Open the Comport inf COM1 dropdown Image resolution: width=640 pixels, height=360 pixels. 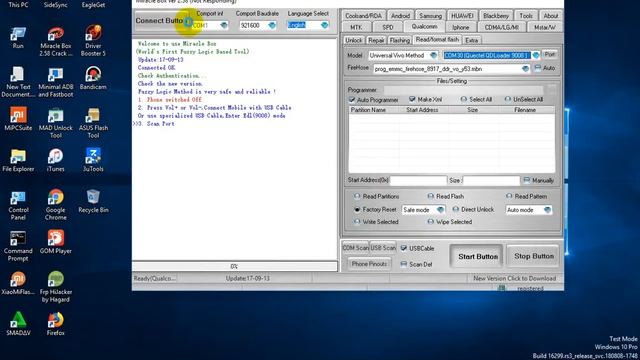tap(224, 25)
